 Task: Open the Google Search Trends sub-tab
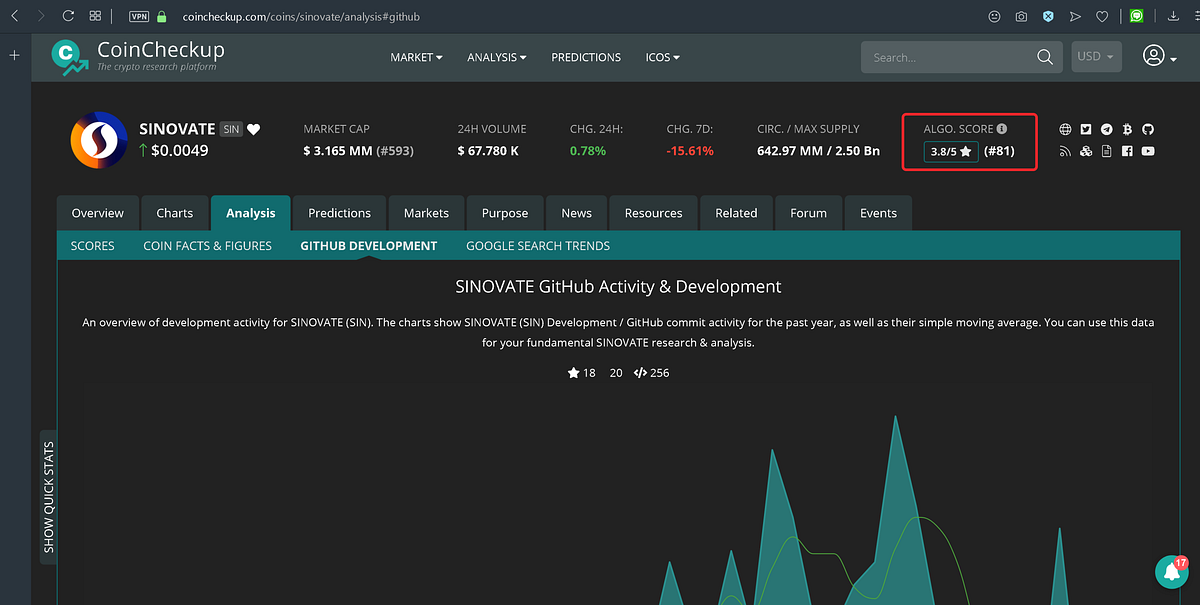click(x=538, y=245)
